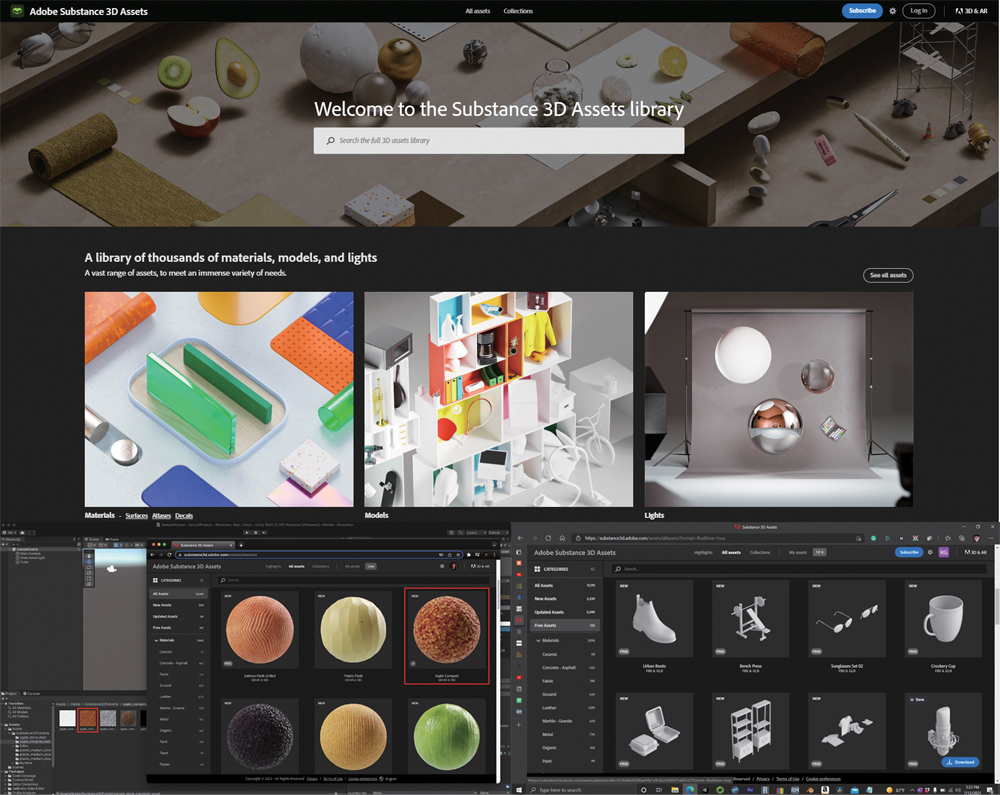Select the Hand tool in Unity scene view
The width and height of the screenshot is (1000, 795).
pyautogui.click(x=89, y=556)
